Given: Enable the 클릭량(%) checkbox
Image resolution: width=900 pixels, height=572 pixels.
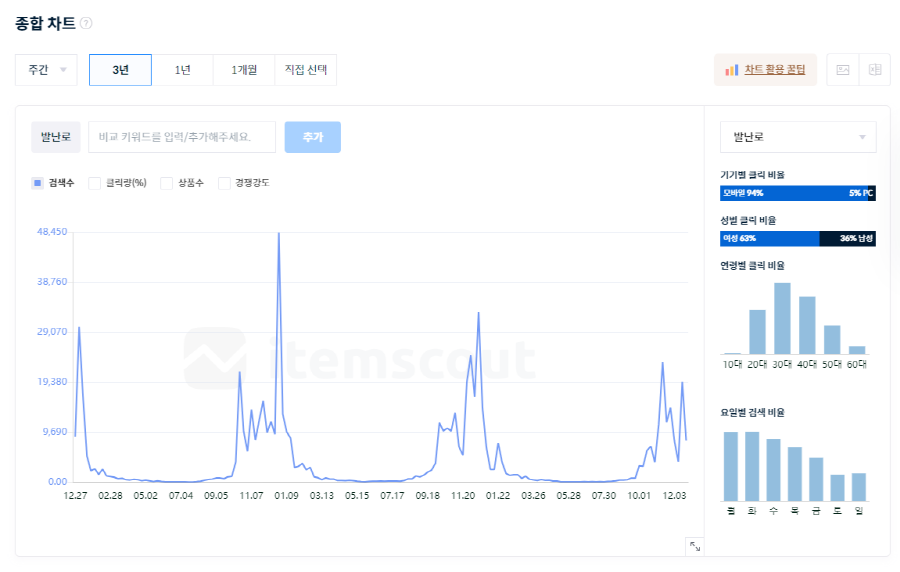Looking at the screenshot, I should (x=95, y=183).
